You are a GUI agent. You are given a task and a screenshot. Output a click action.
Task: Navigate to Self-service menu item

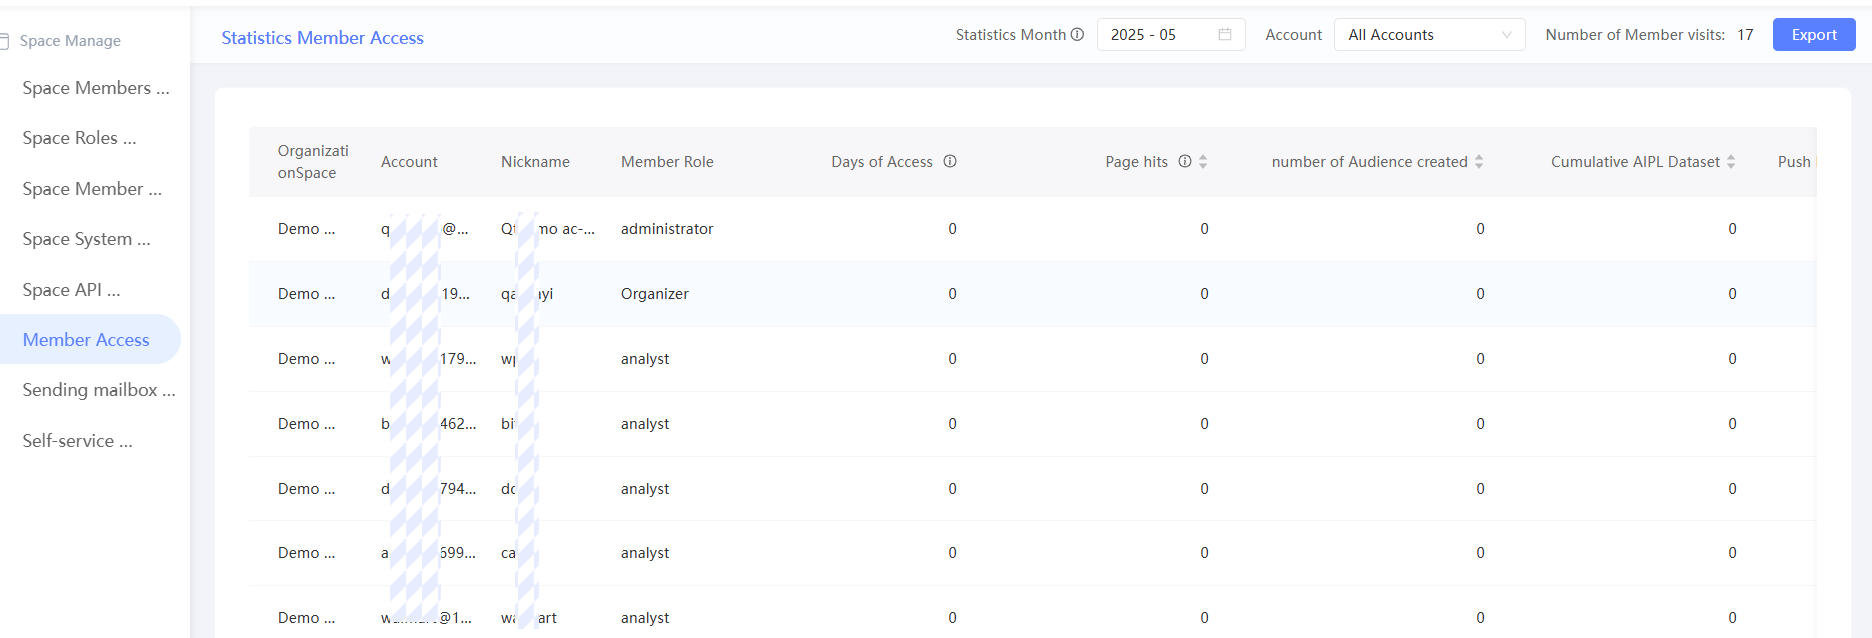77,441
